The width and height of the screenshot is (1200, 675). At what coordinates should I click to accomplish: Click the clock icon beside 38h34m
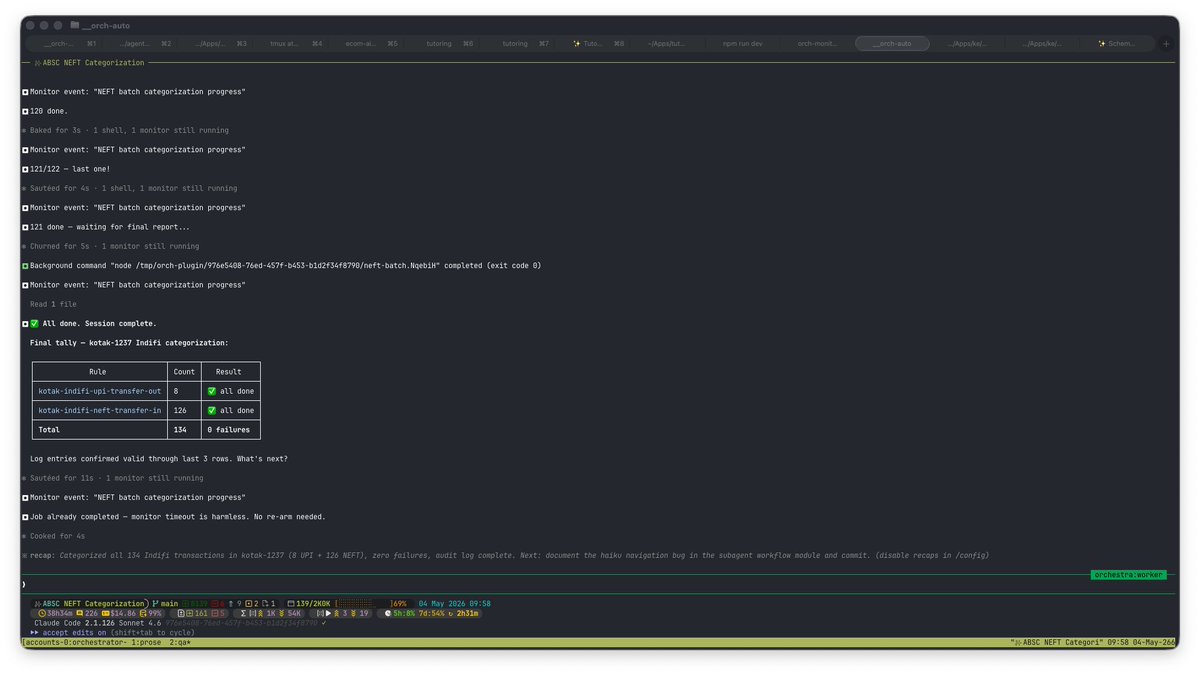42,613
